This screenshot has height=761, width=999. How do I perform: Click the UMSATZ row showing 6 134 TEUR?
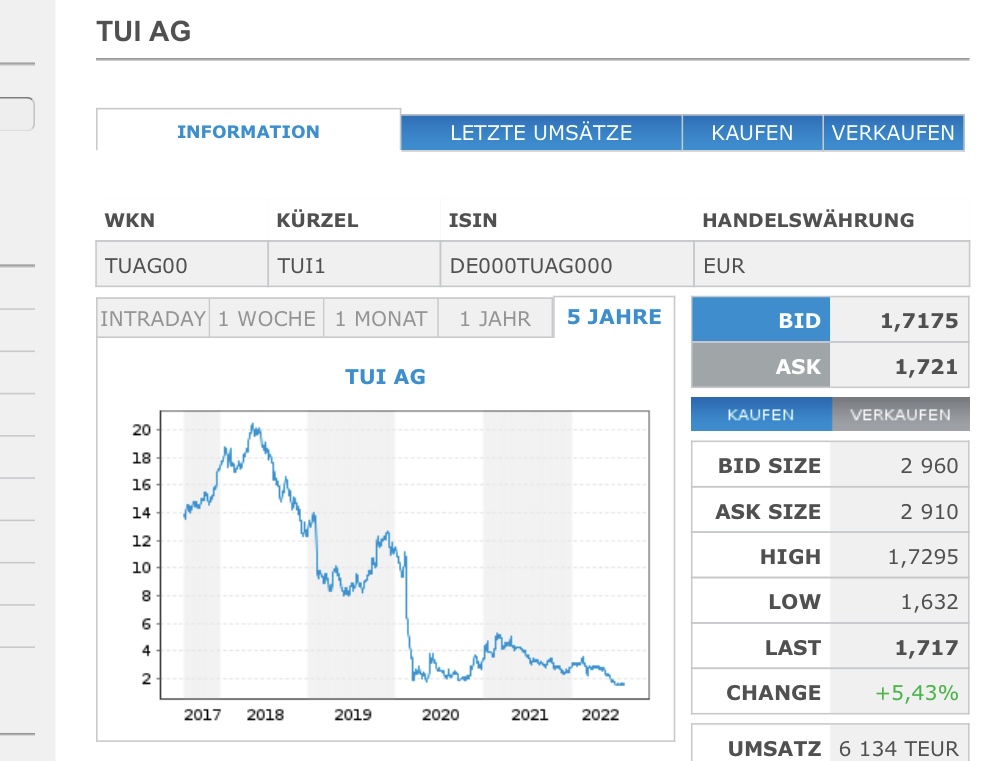pos(830,746)
